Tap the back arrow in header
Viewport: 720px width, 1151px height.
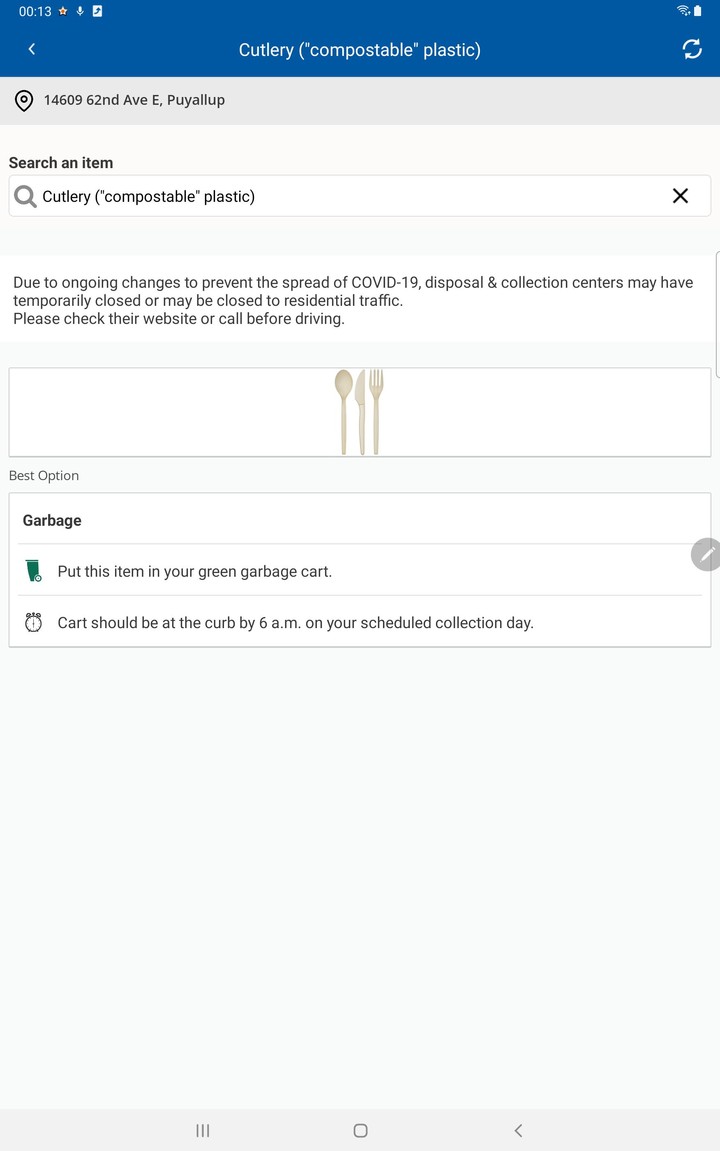(32, 49)
